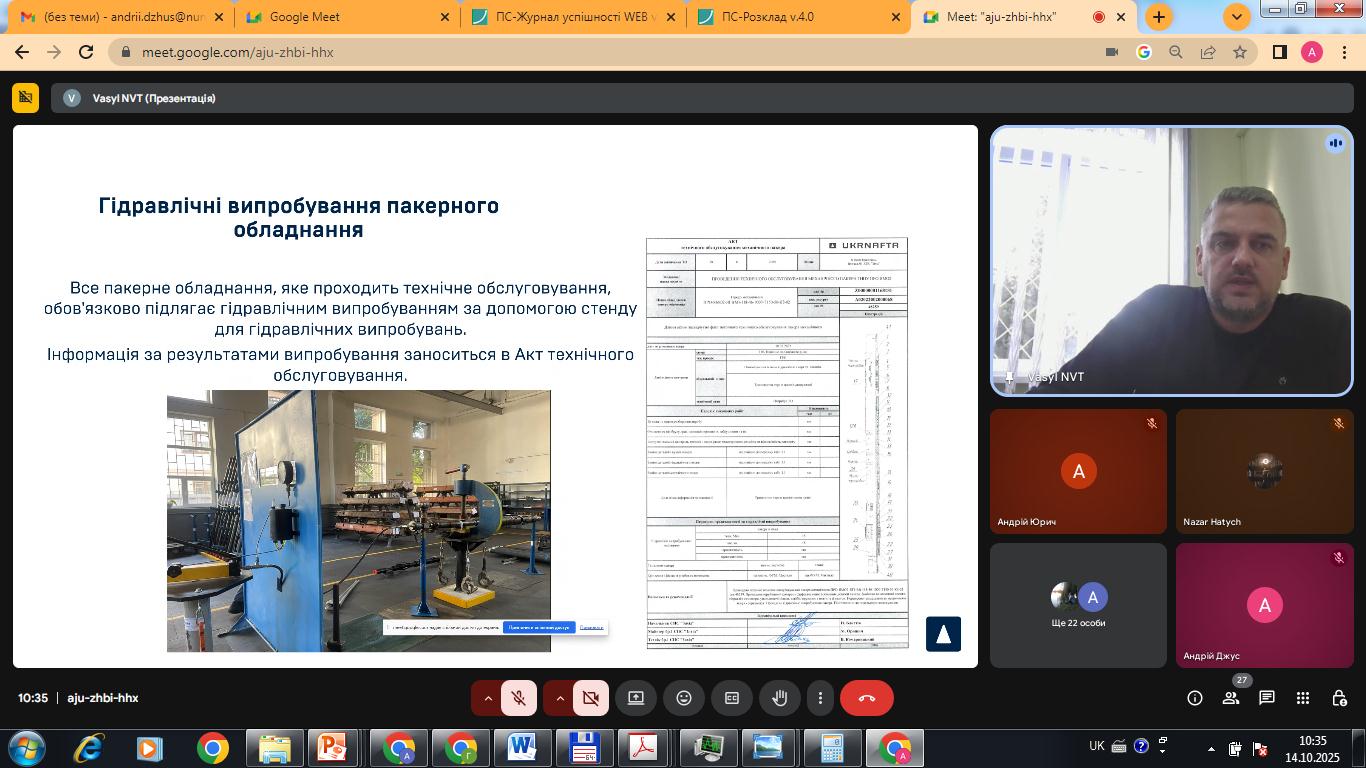Click the Vasyl NVT video tile
The width and height of the screenshot is (1366, 768).
click(1171, 261)
